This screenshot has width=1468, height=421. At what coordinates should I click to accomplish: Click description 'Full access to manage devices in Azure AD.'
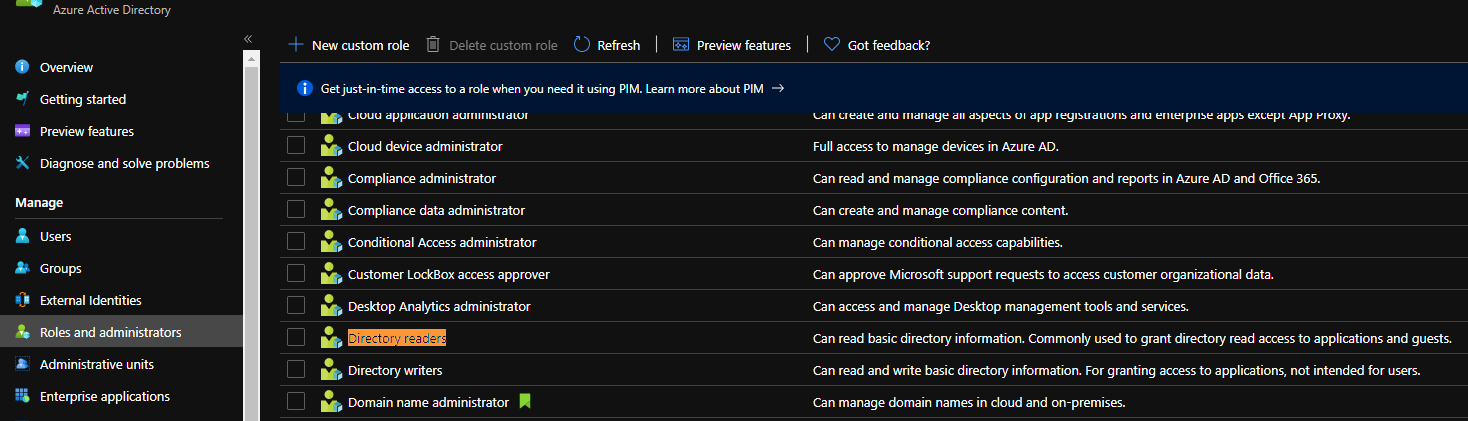[x=935, y=146]
